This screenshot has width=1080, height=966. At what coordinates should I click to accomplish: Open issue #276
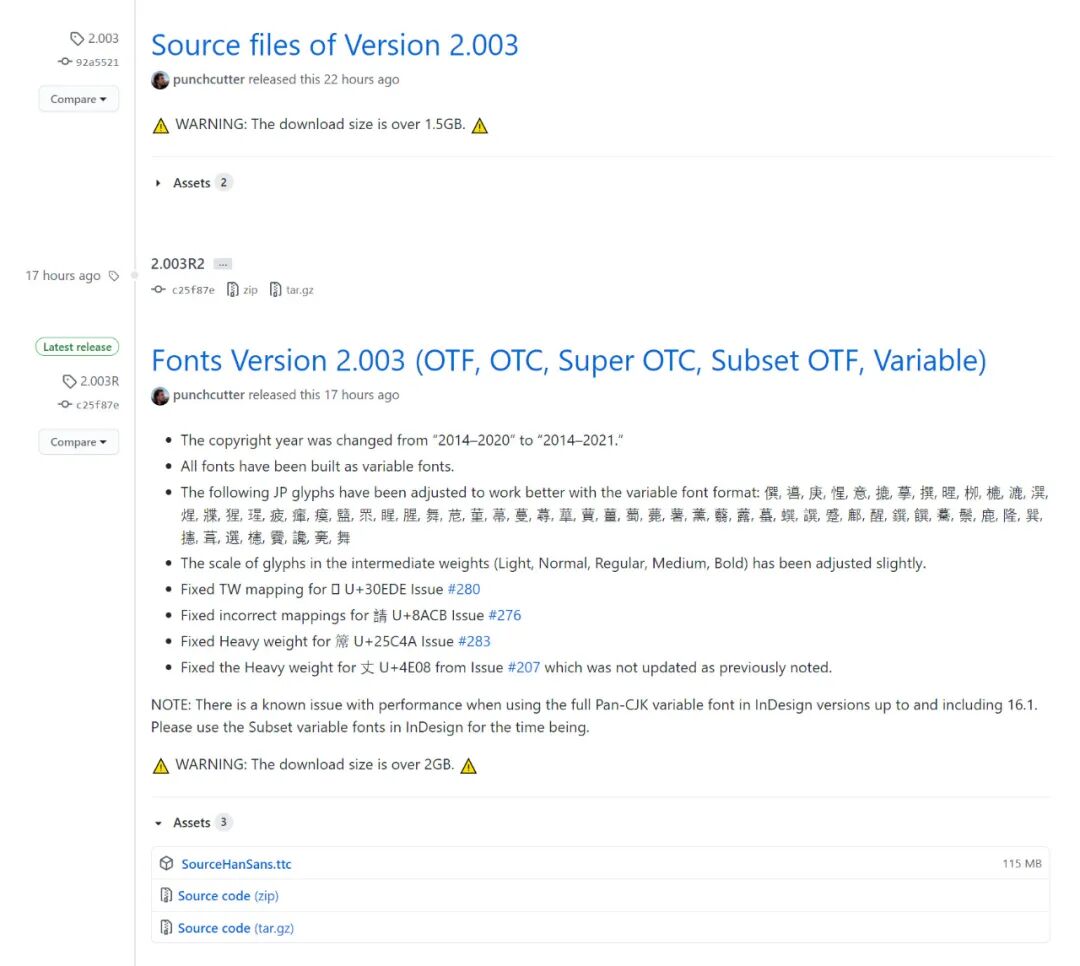pos(505,615)
